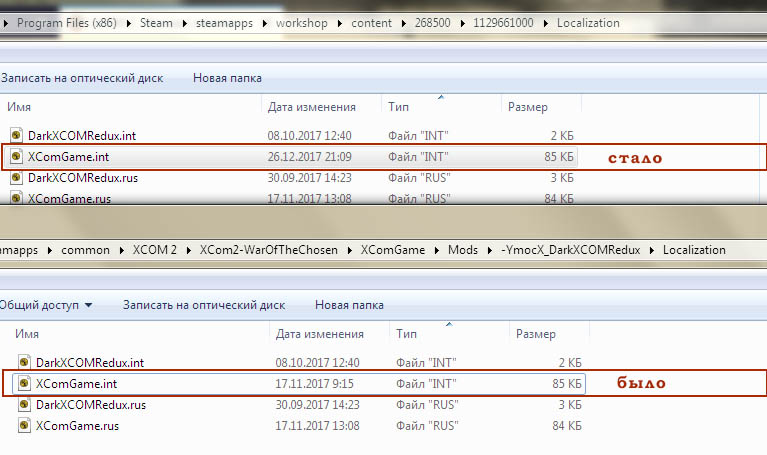Sort by Размер column in the Mods window
Image resolution: width=767 pixels, height=455 pixels.
538,333
